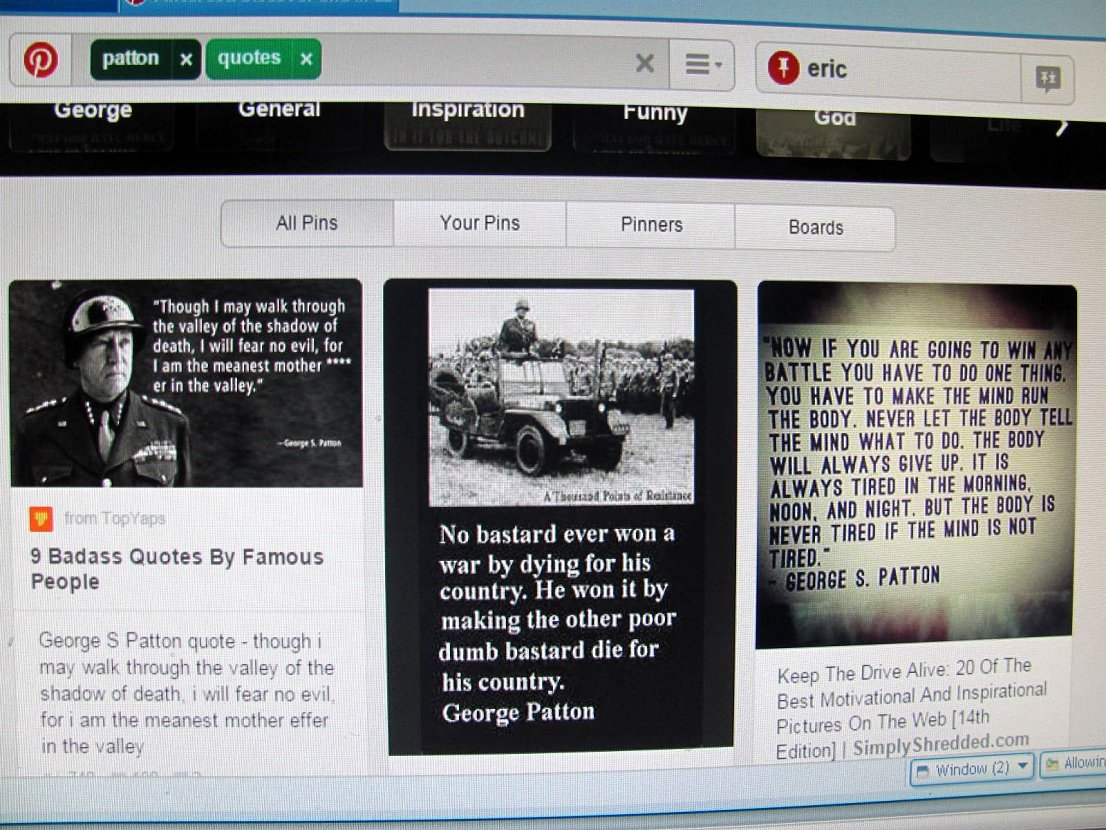Select the God guided search tile
Viewport: 1106px width, 830px height.
tap(834, 132)
